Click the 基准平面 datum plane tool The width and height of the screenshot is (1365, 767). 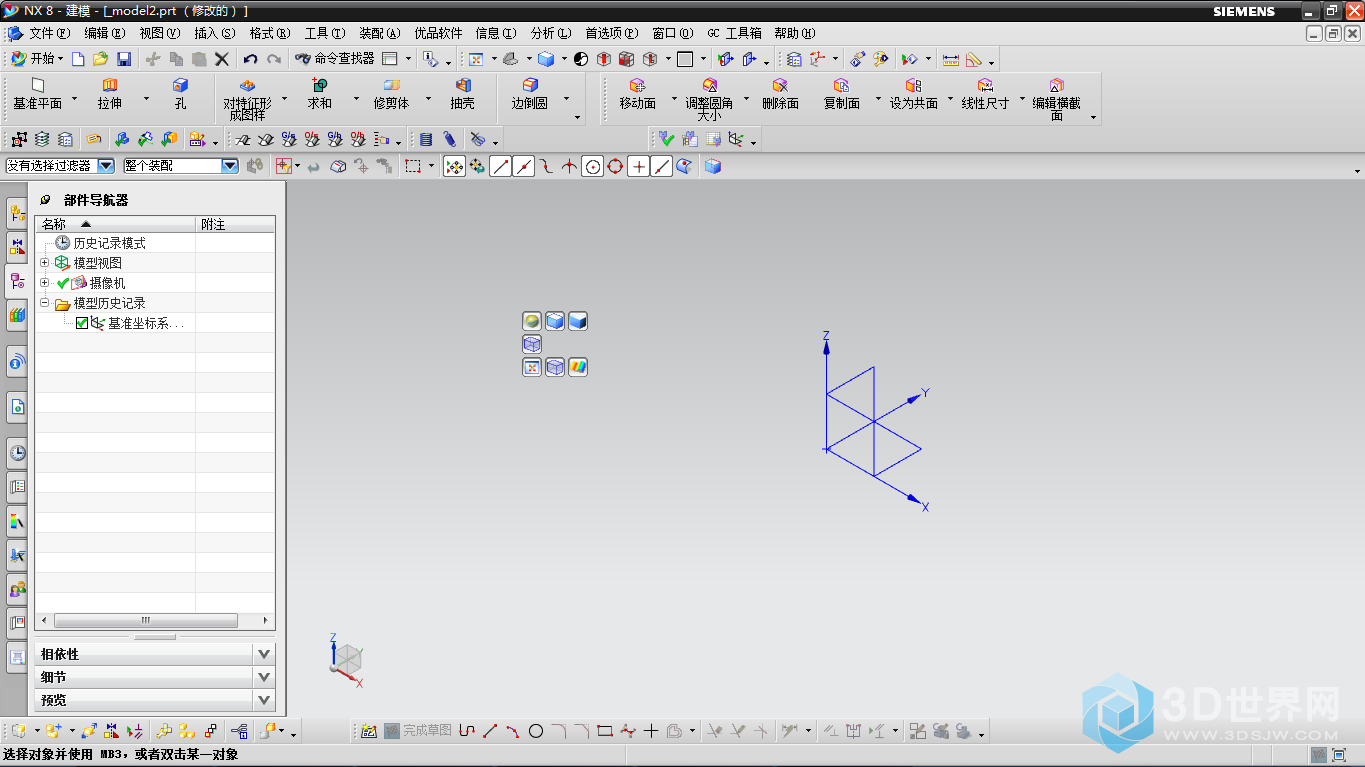38,94
